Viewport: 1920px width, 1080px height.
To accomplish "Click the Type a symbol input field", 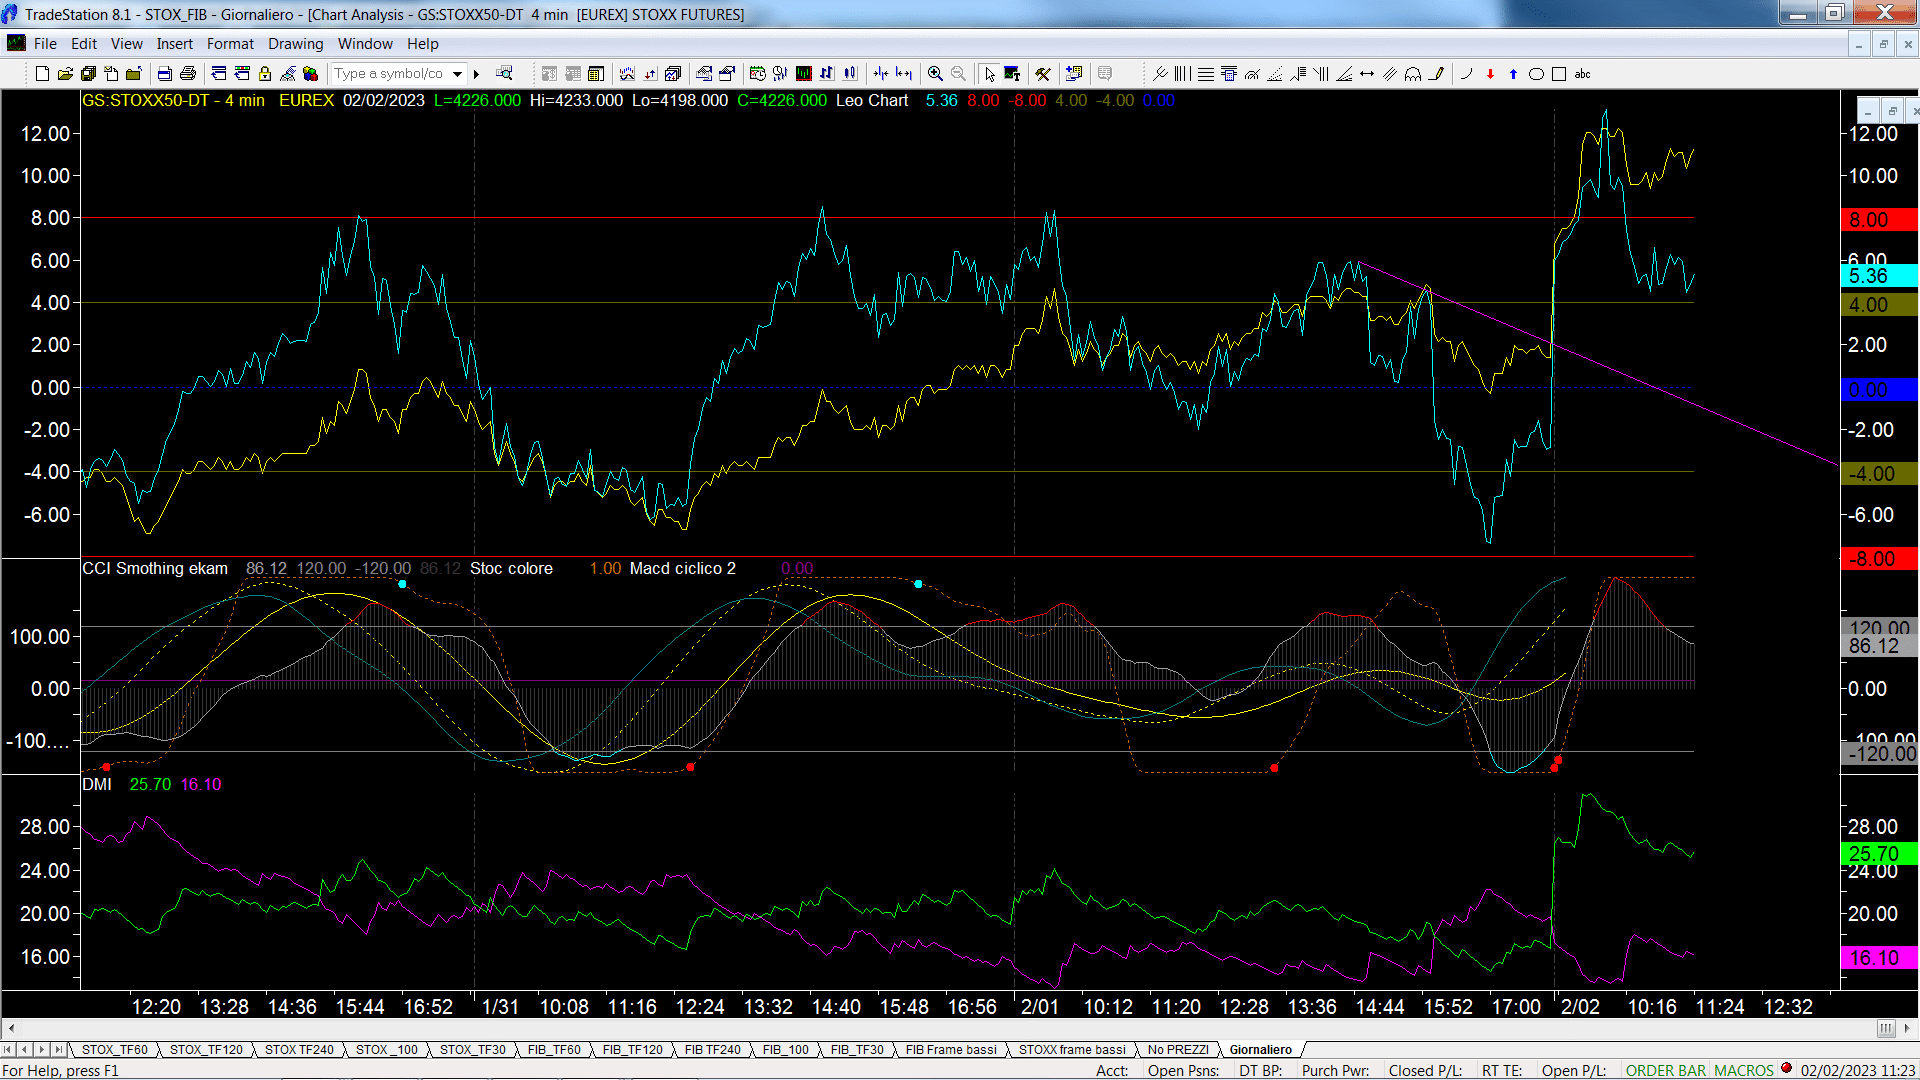I will pos(390,73).
